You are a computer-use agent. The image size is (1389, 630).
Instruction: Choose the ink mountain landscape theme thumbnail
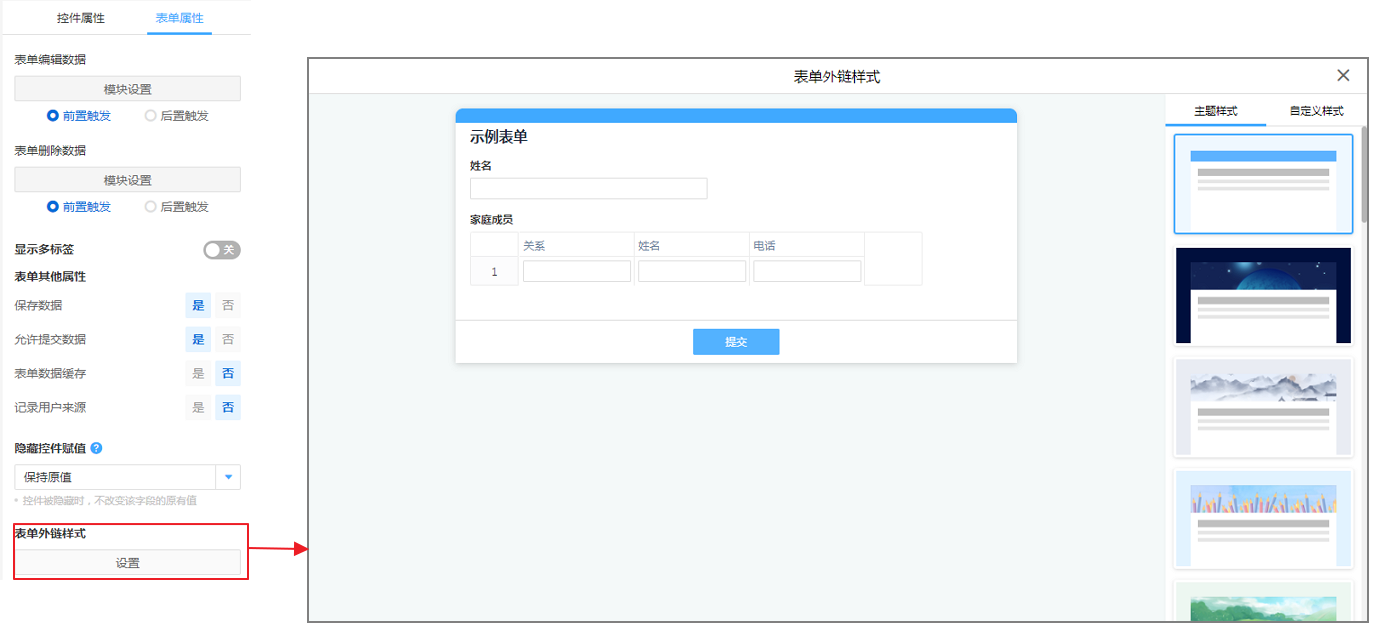[x=1263, y=407]
